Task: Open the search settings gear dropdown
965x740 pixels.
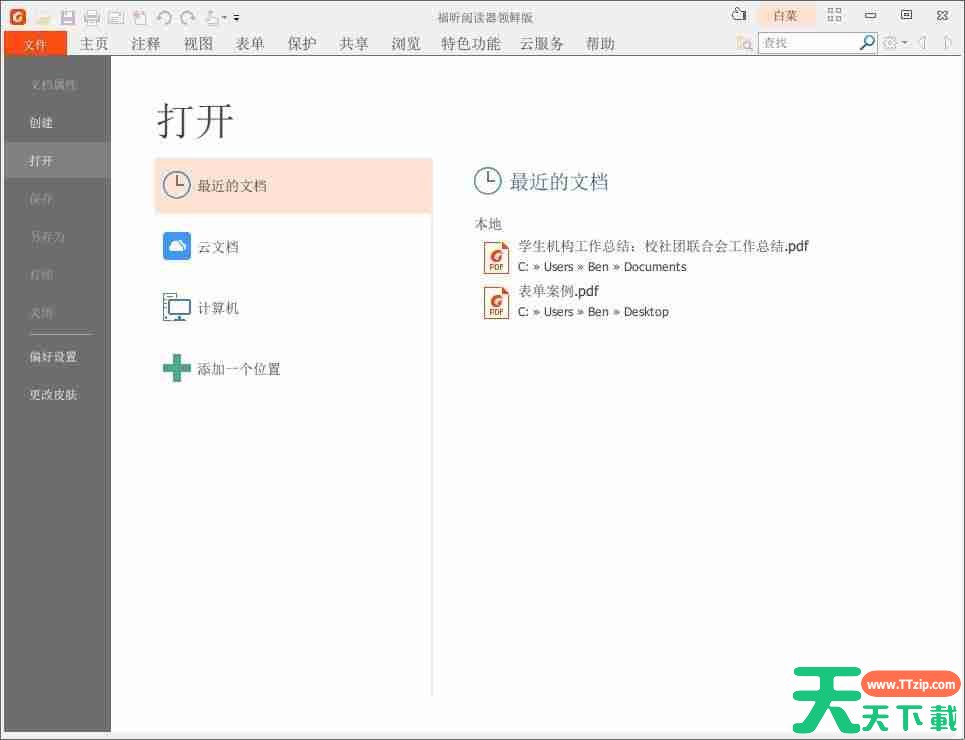Action: click(x=894, y=43)
